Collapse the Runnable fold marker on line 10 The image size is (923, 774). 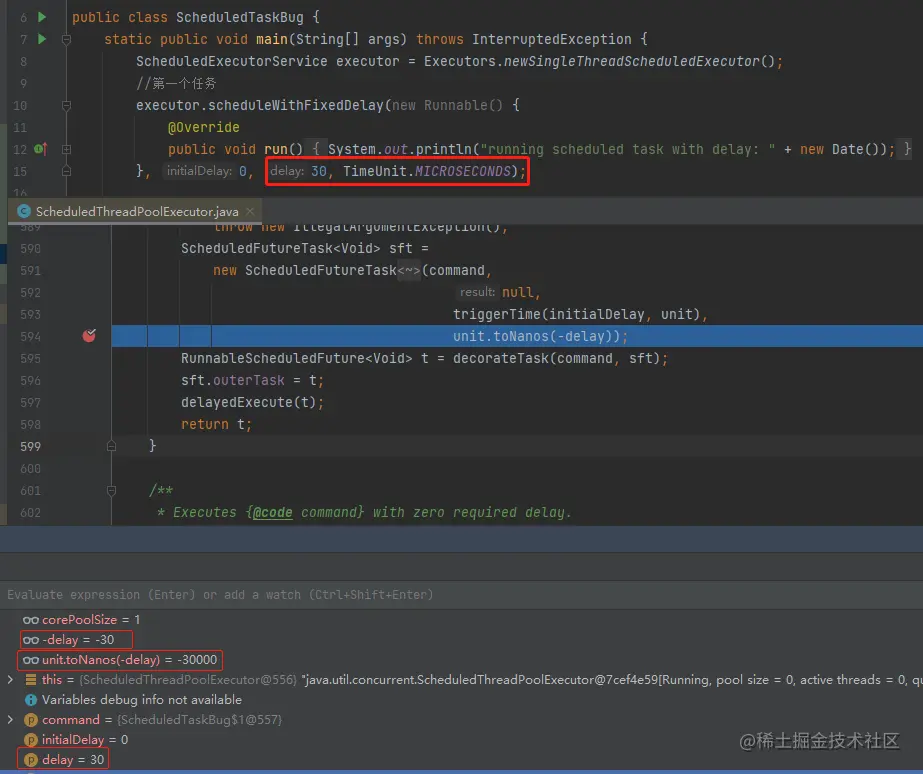click(67, 105)
